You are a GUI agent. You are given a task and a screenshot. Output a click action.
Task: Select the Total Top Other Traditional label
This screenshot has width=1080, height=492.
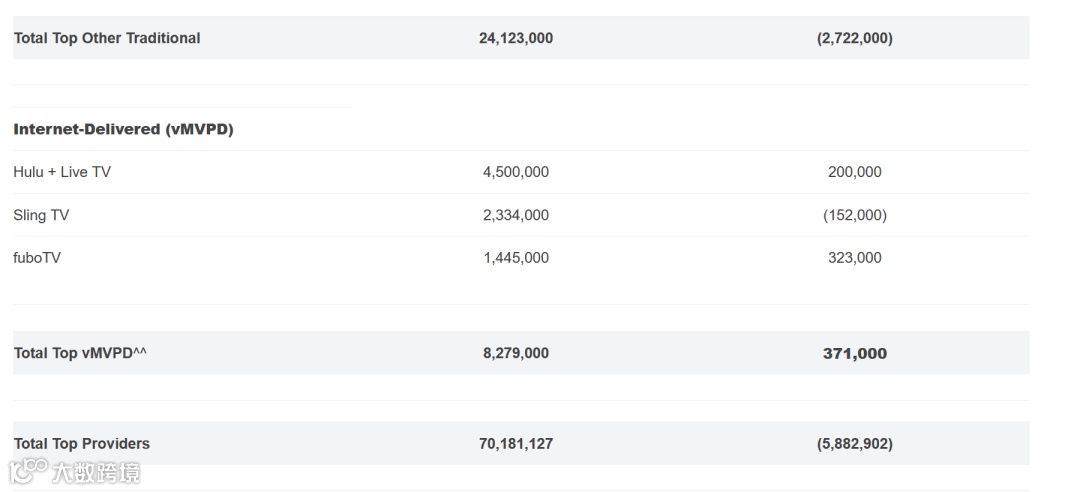tap(107, 38)
